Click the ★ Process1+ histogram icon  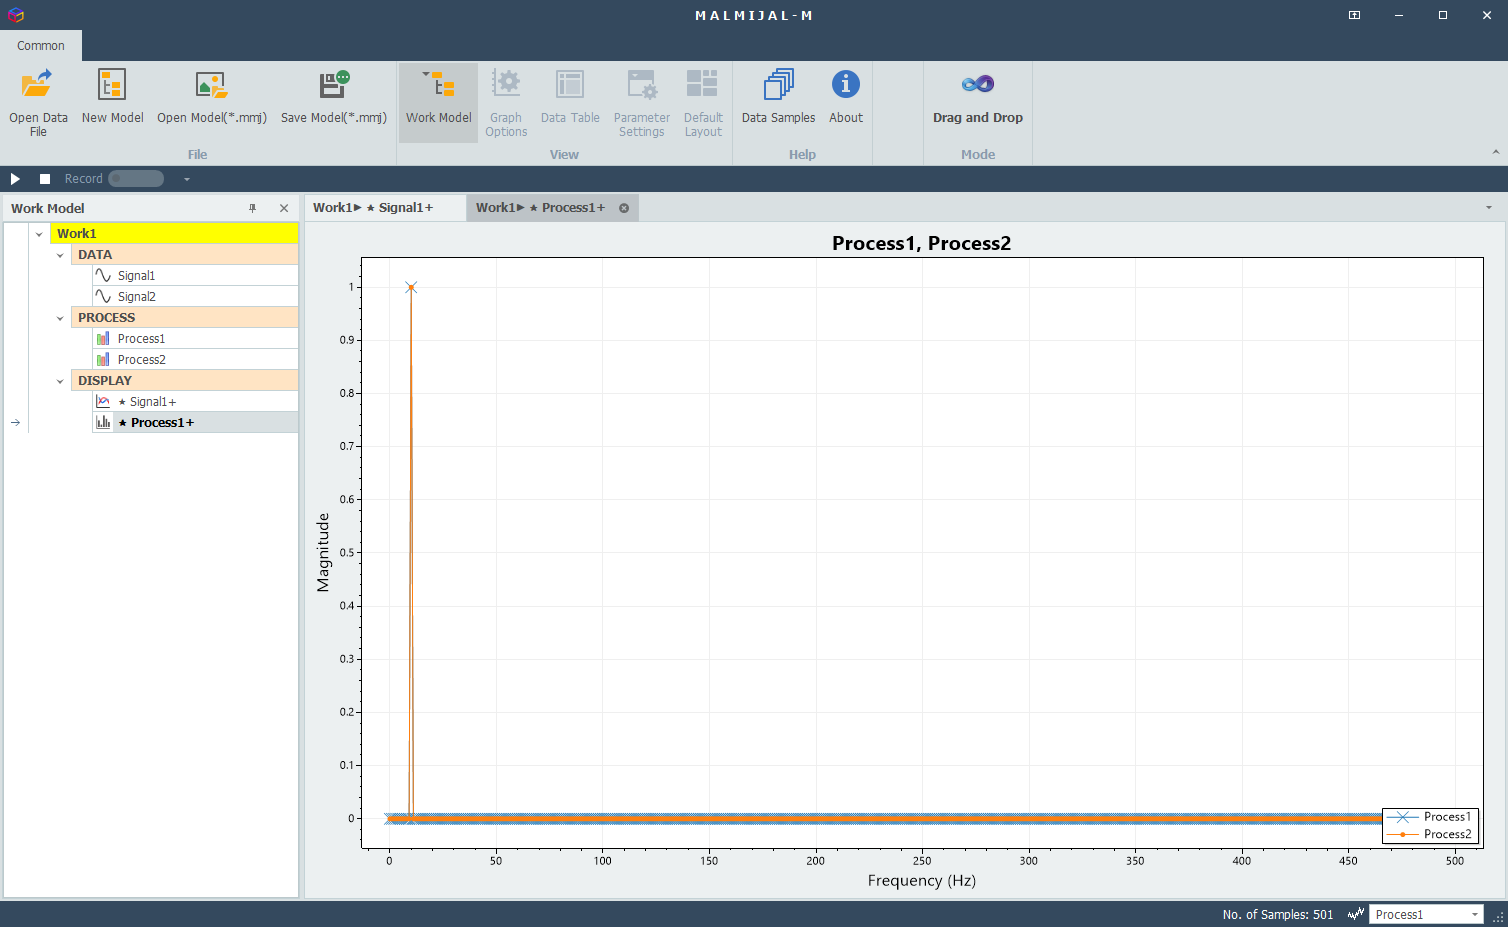pyautogui.click(x=103, y=423)
